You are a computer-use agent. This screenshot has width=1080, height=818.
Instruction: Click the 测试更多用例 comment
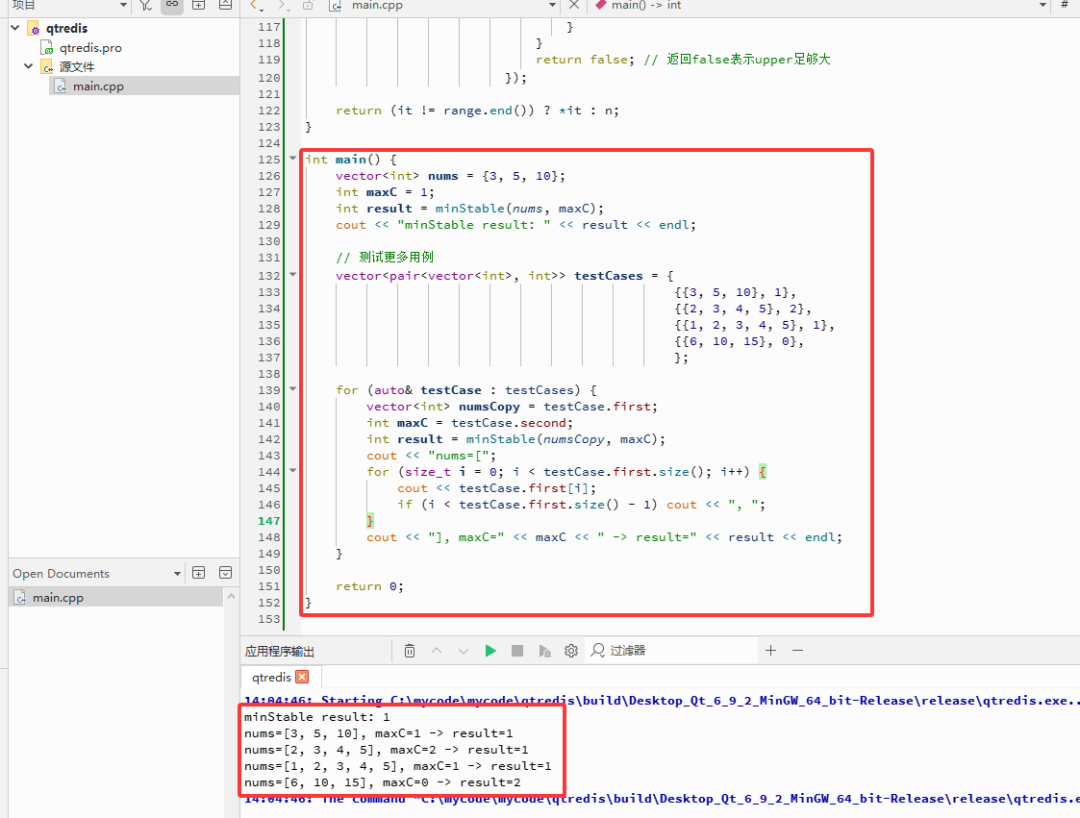[x=385, y=258]
